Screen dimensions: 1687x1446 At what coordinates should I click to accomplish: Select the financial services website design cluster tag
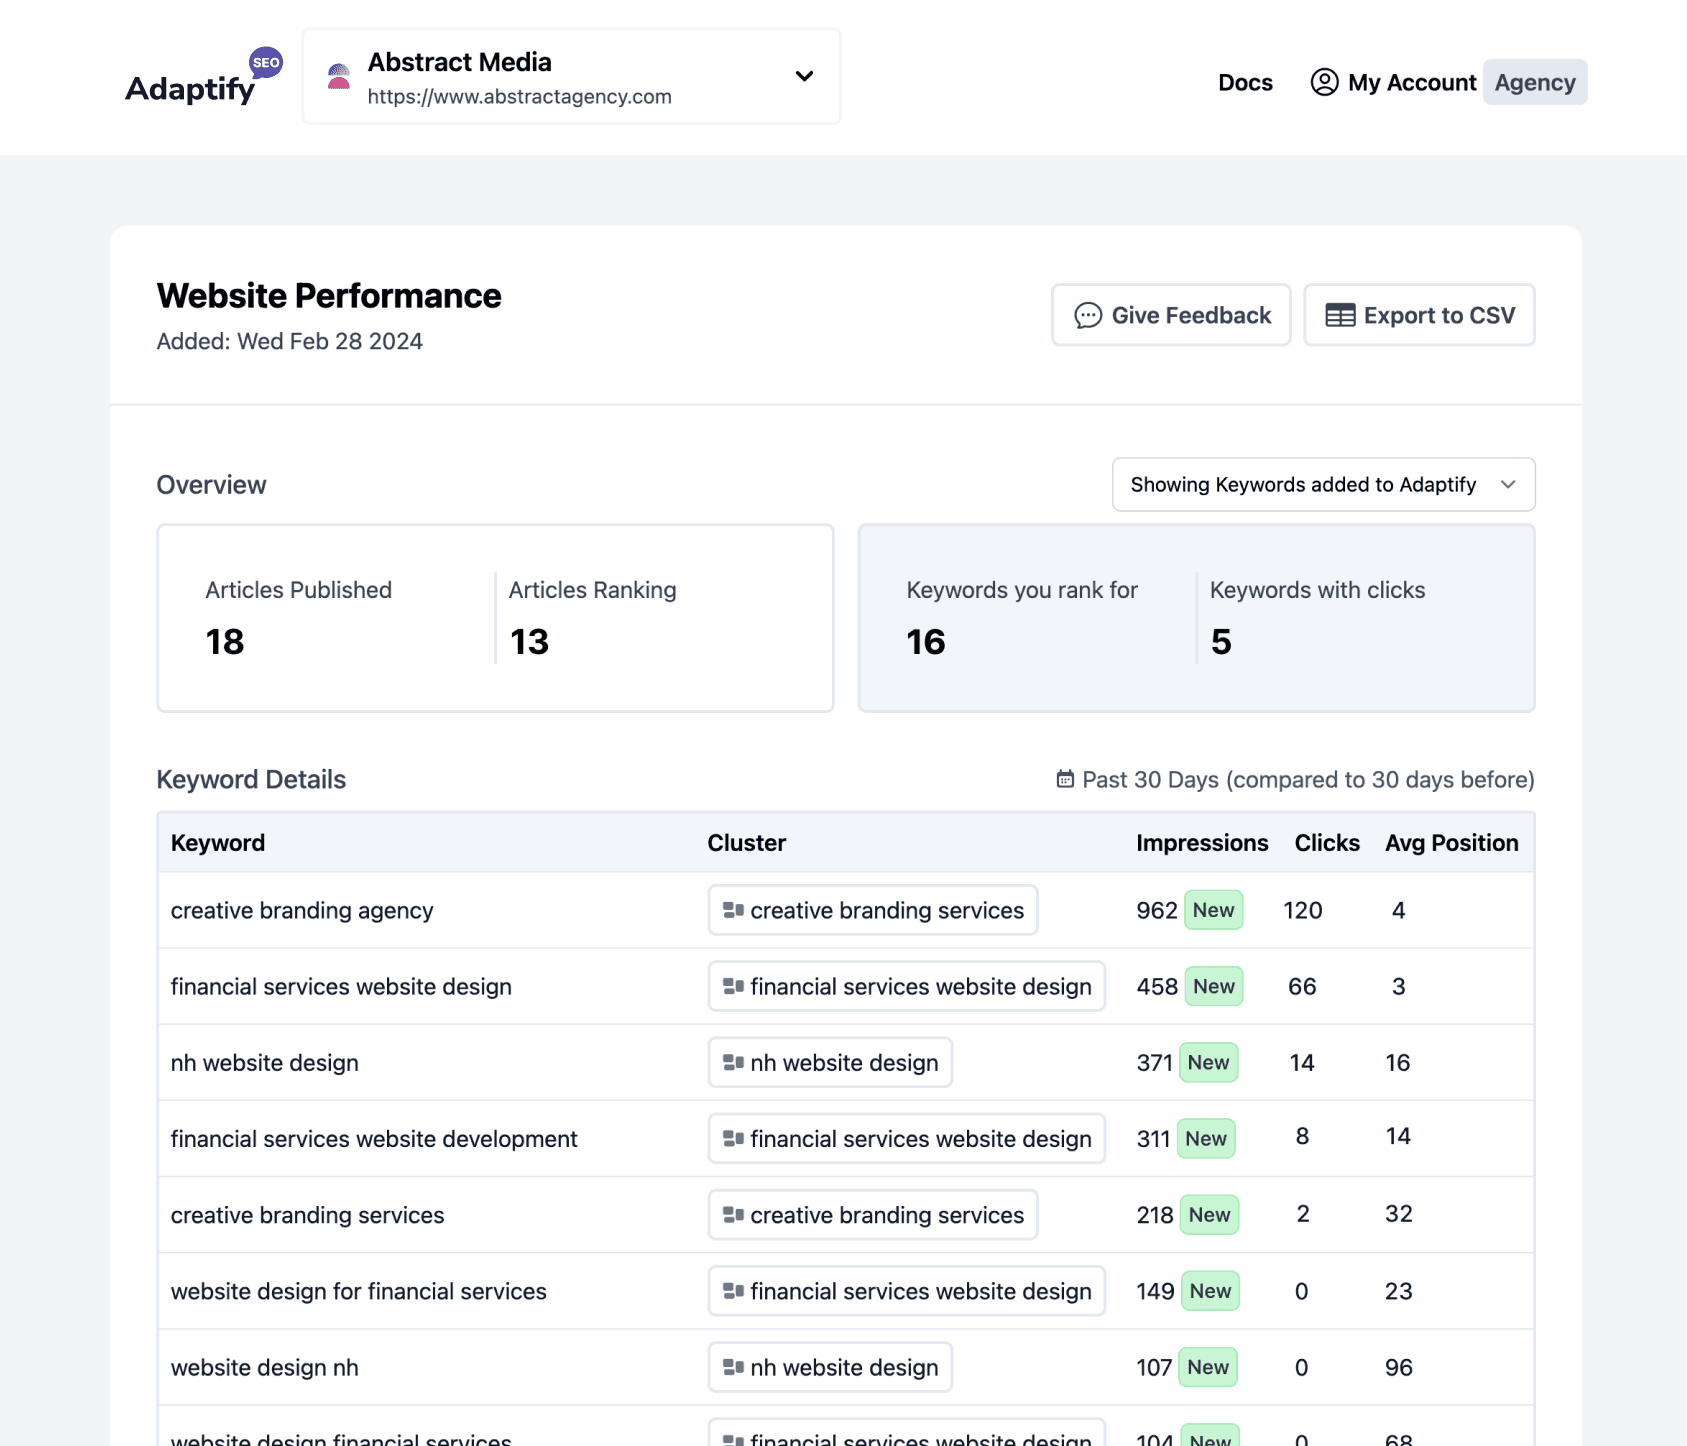[x=905, y=986]
